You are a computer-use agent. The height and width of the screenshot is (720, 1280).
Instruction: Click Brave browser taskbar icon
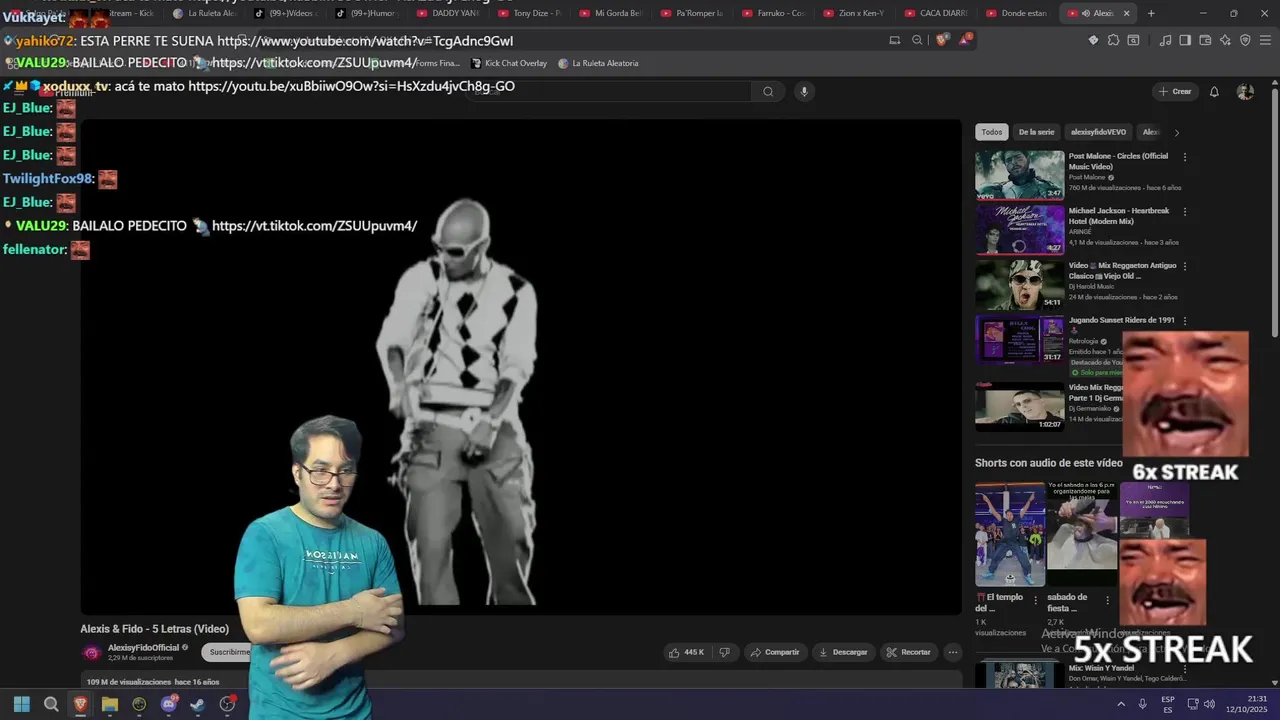pyautogui.click(x=80, y=704)
